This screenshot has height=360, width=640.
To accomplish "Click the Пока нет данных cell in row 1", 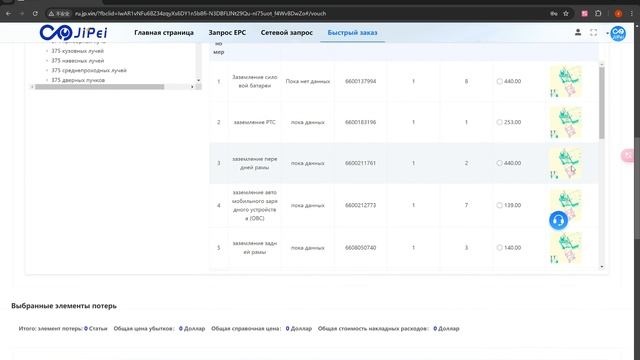I will point(308,81).
